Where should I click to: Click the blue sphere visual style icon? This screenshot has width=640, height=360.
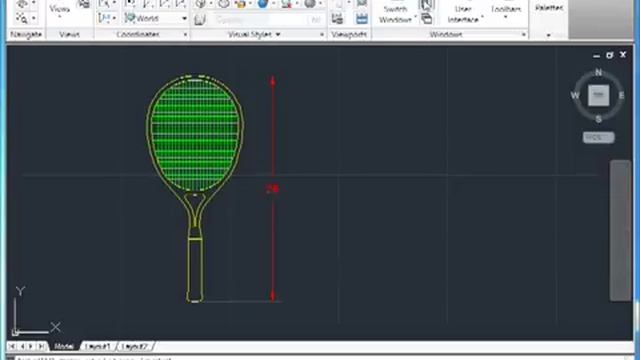pyautogui.click(x=263, y=4)
